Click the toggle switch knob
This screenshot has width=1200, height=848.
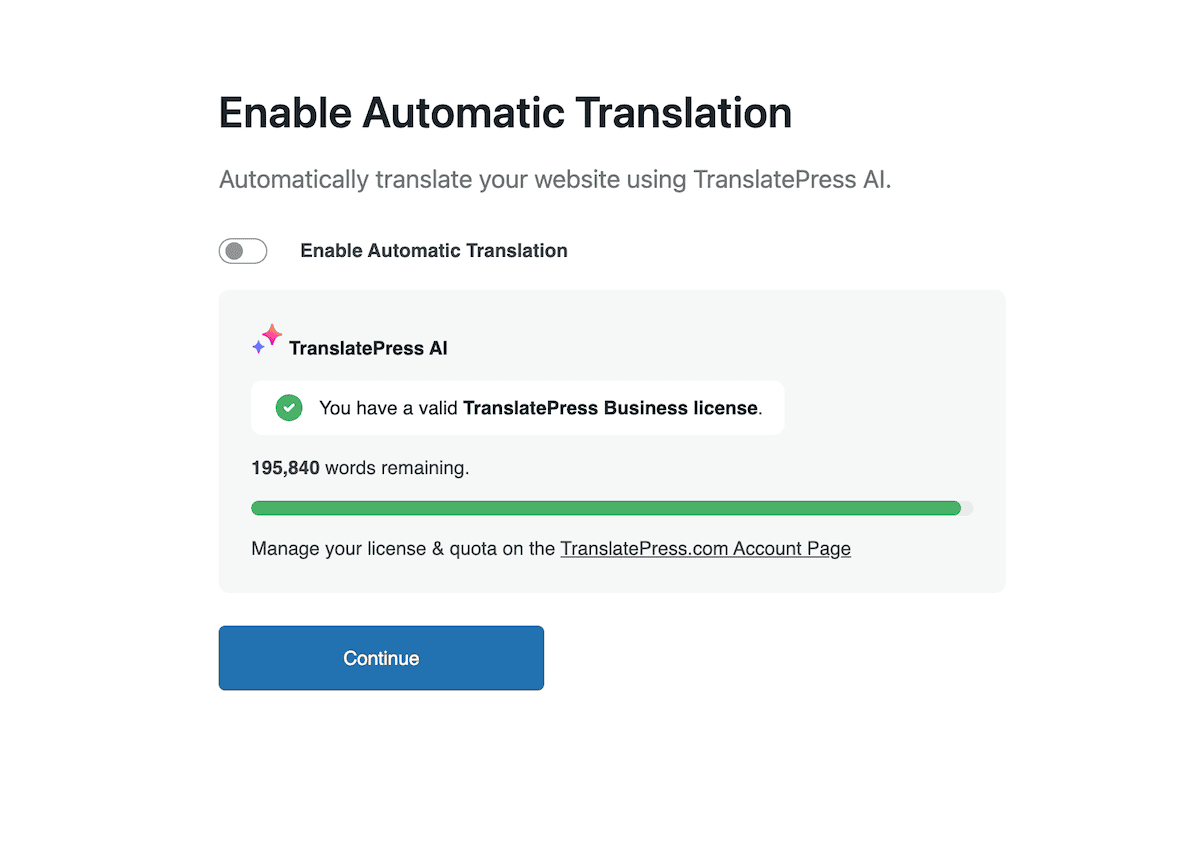233,250
